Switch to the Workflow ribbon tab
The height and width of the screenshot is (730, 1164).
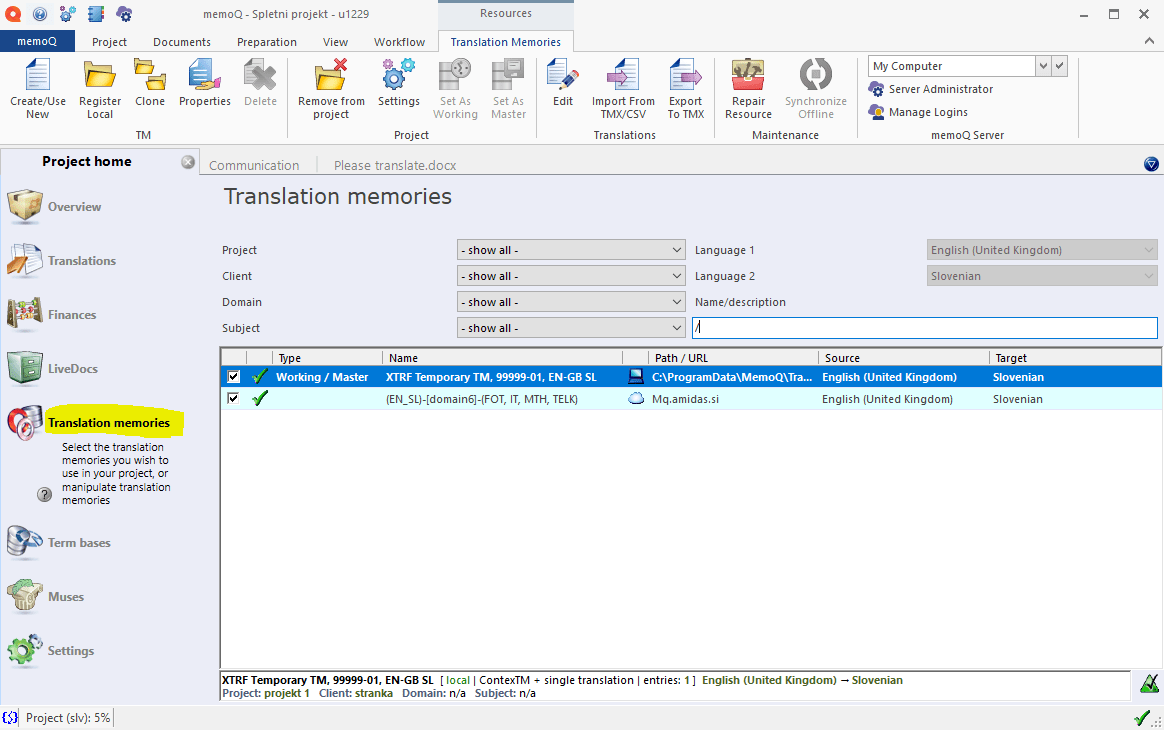pyautogui.click(x=399, y=42)
